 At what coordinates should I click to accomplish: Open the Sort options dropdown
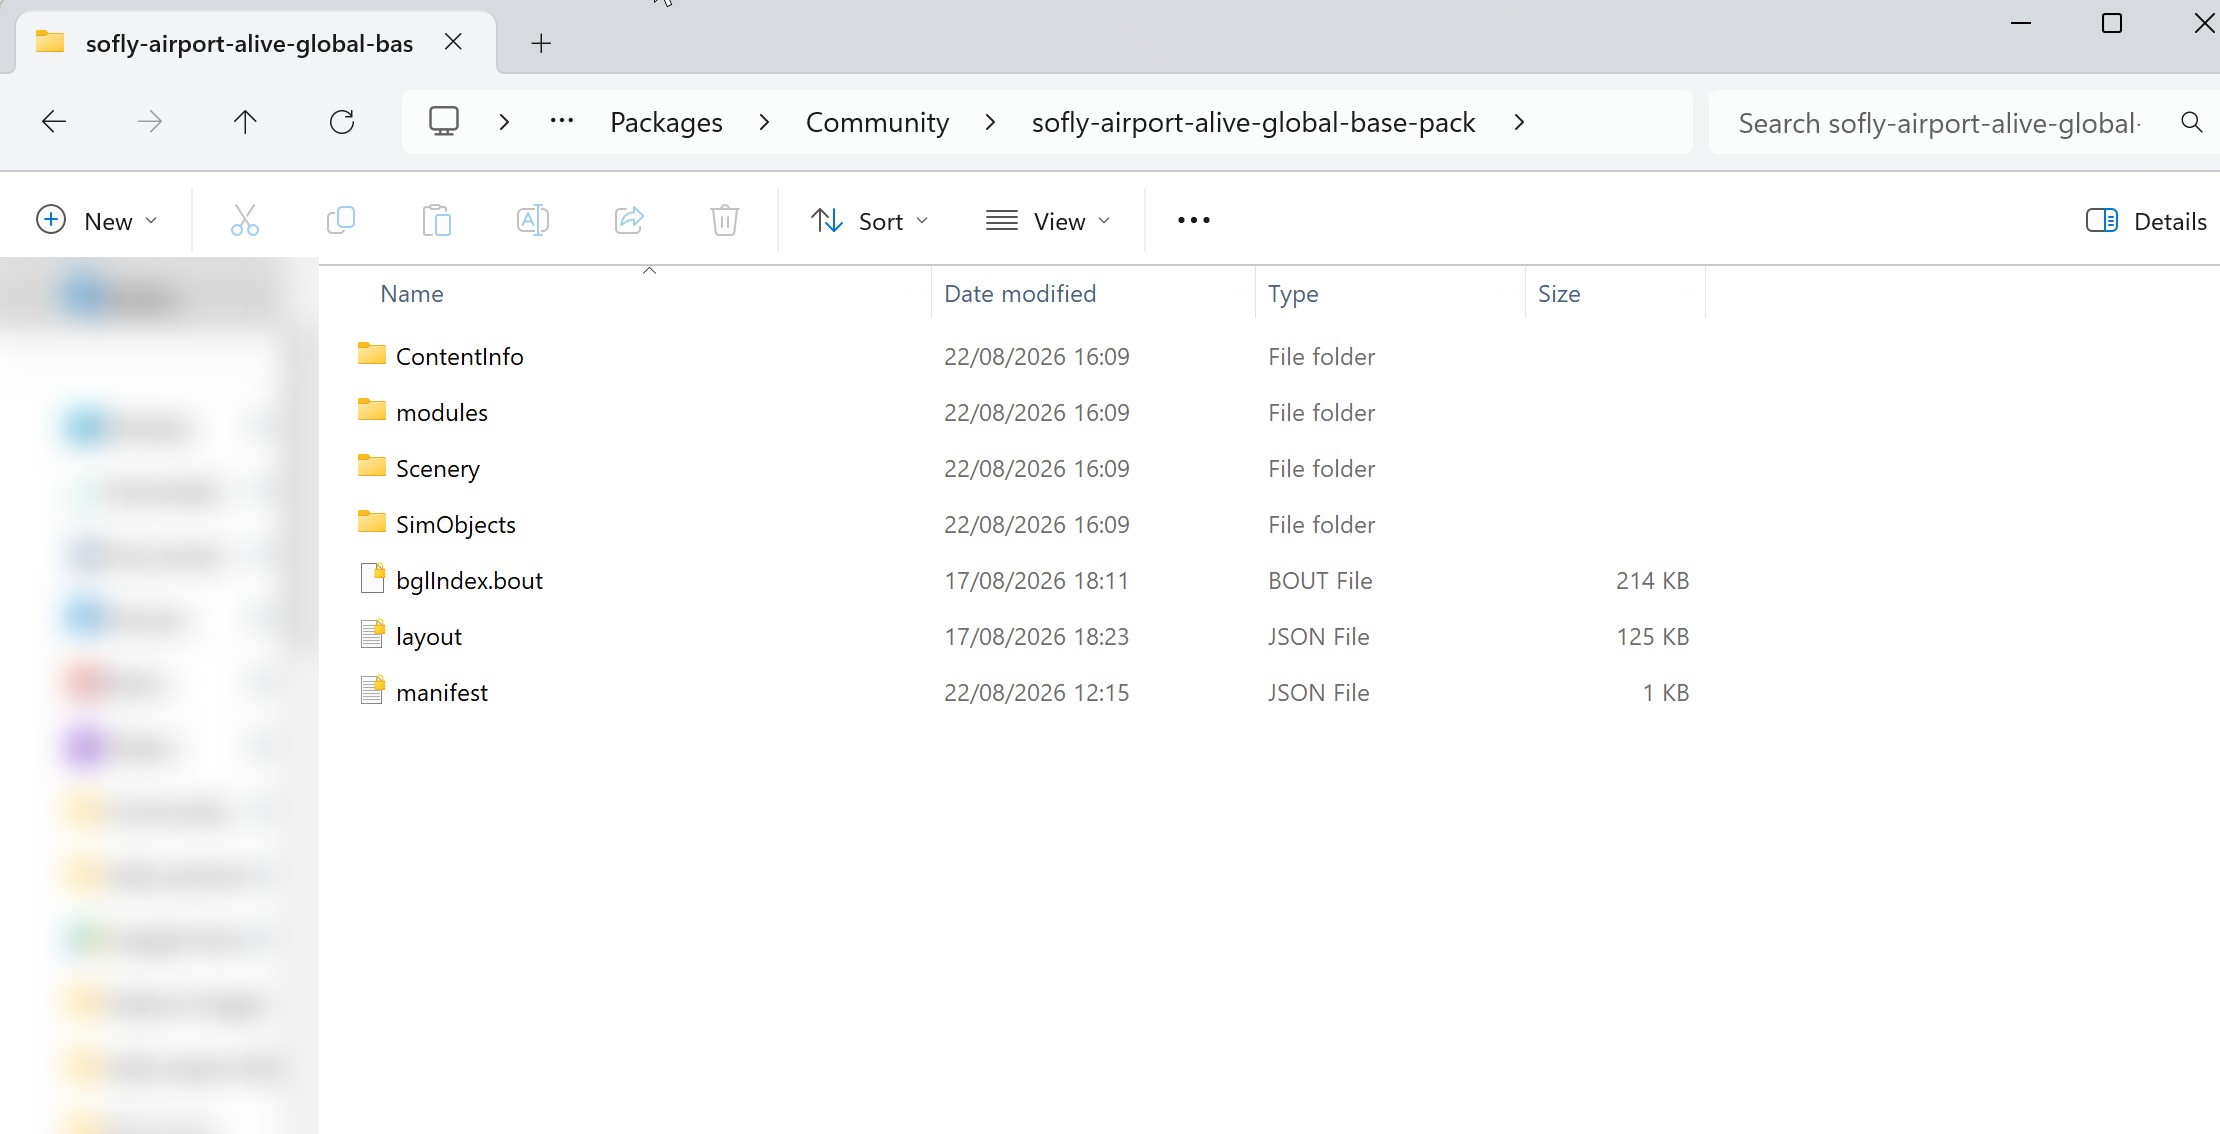[869, 220]
